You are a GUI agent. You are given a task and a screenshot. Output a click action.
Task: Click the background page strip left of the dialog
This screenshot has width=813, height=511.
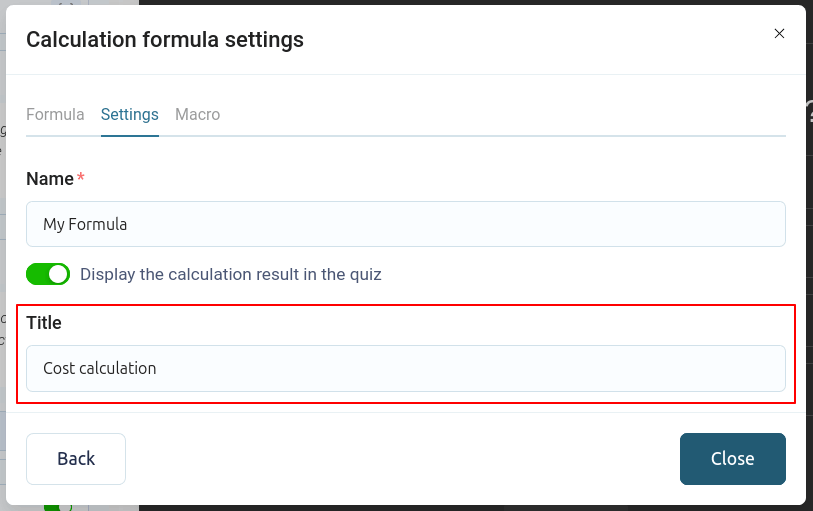(3, 250)
